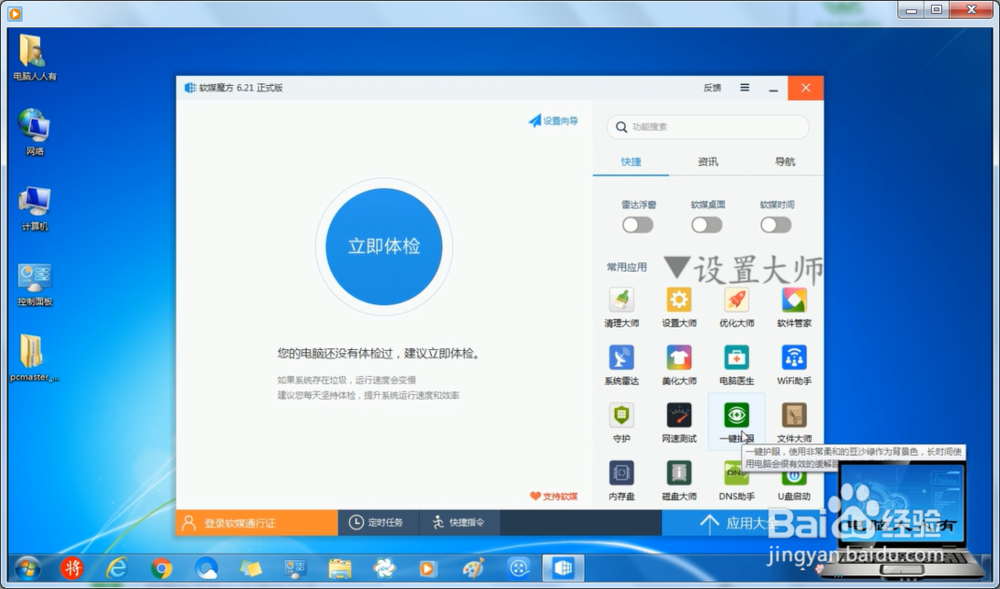Switch to 快捷 tab
1000x589 pixels.
click(631, 162)
